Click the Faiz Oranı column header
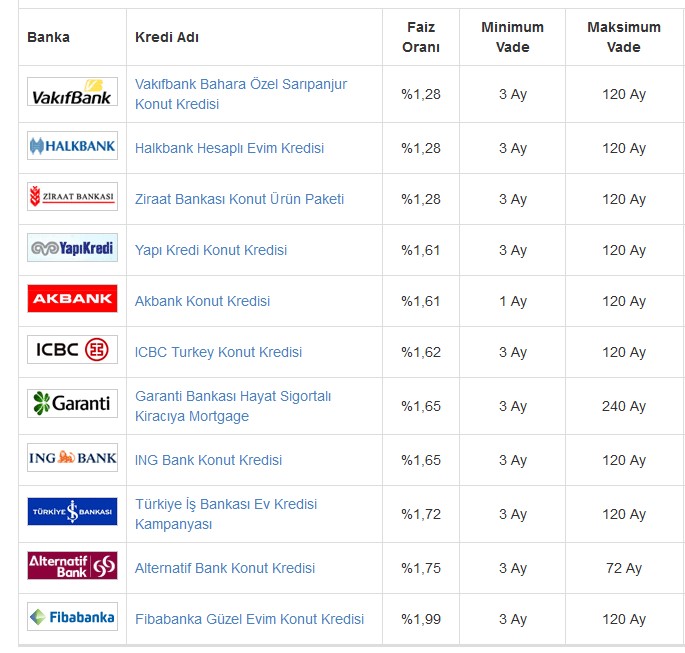685x653 pixels. coord(421,37)
